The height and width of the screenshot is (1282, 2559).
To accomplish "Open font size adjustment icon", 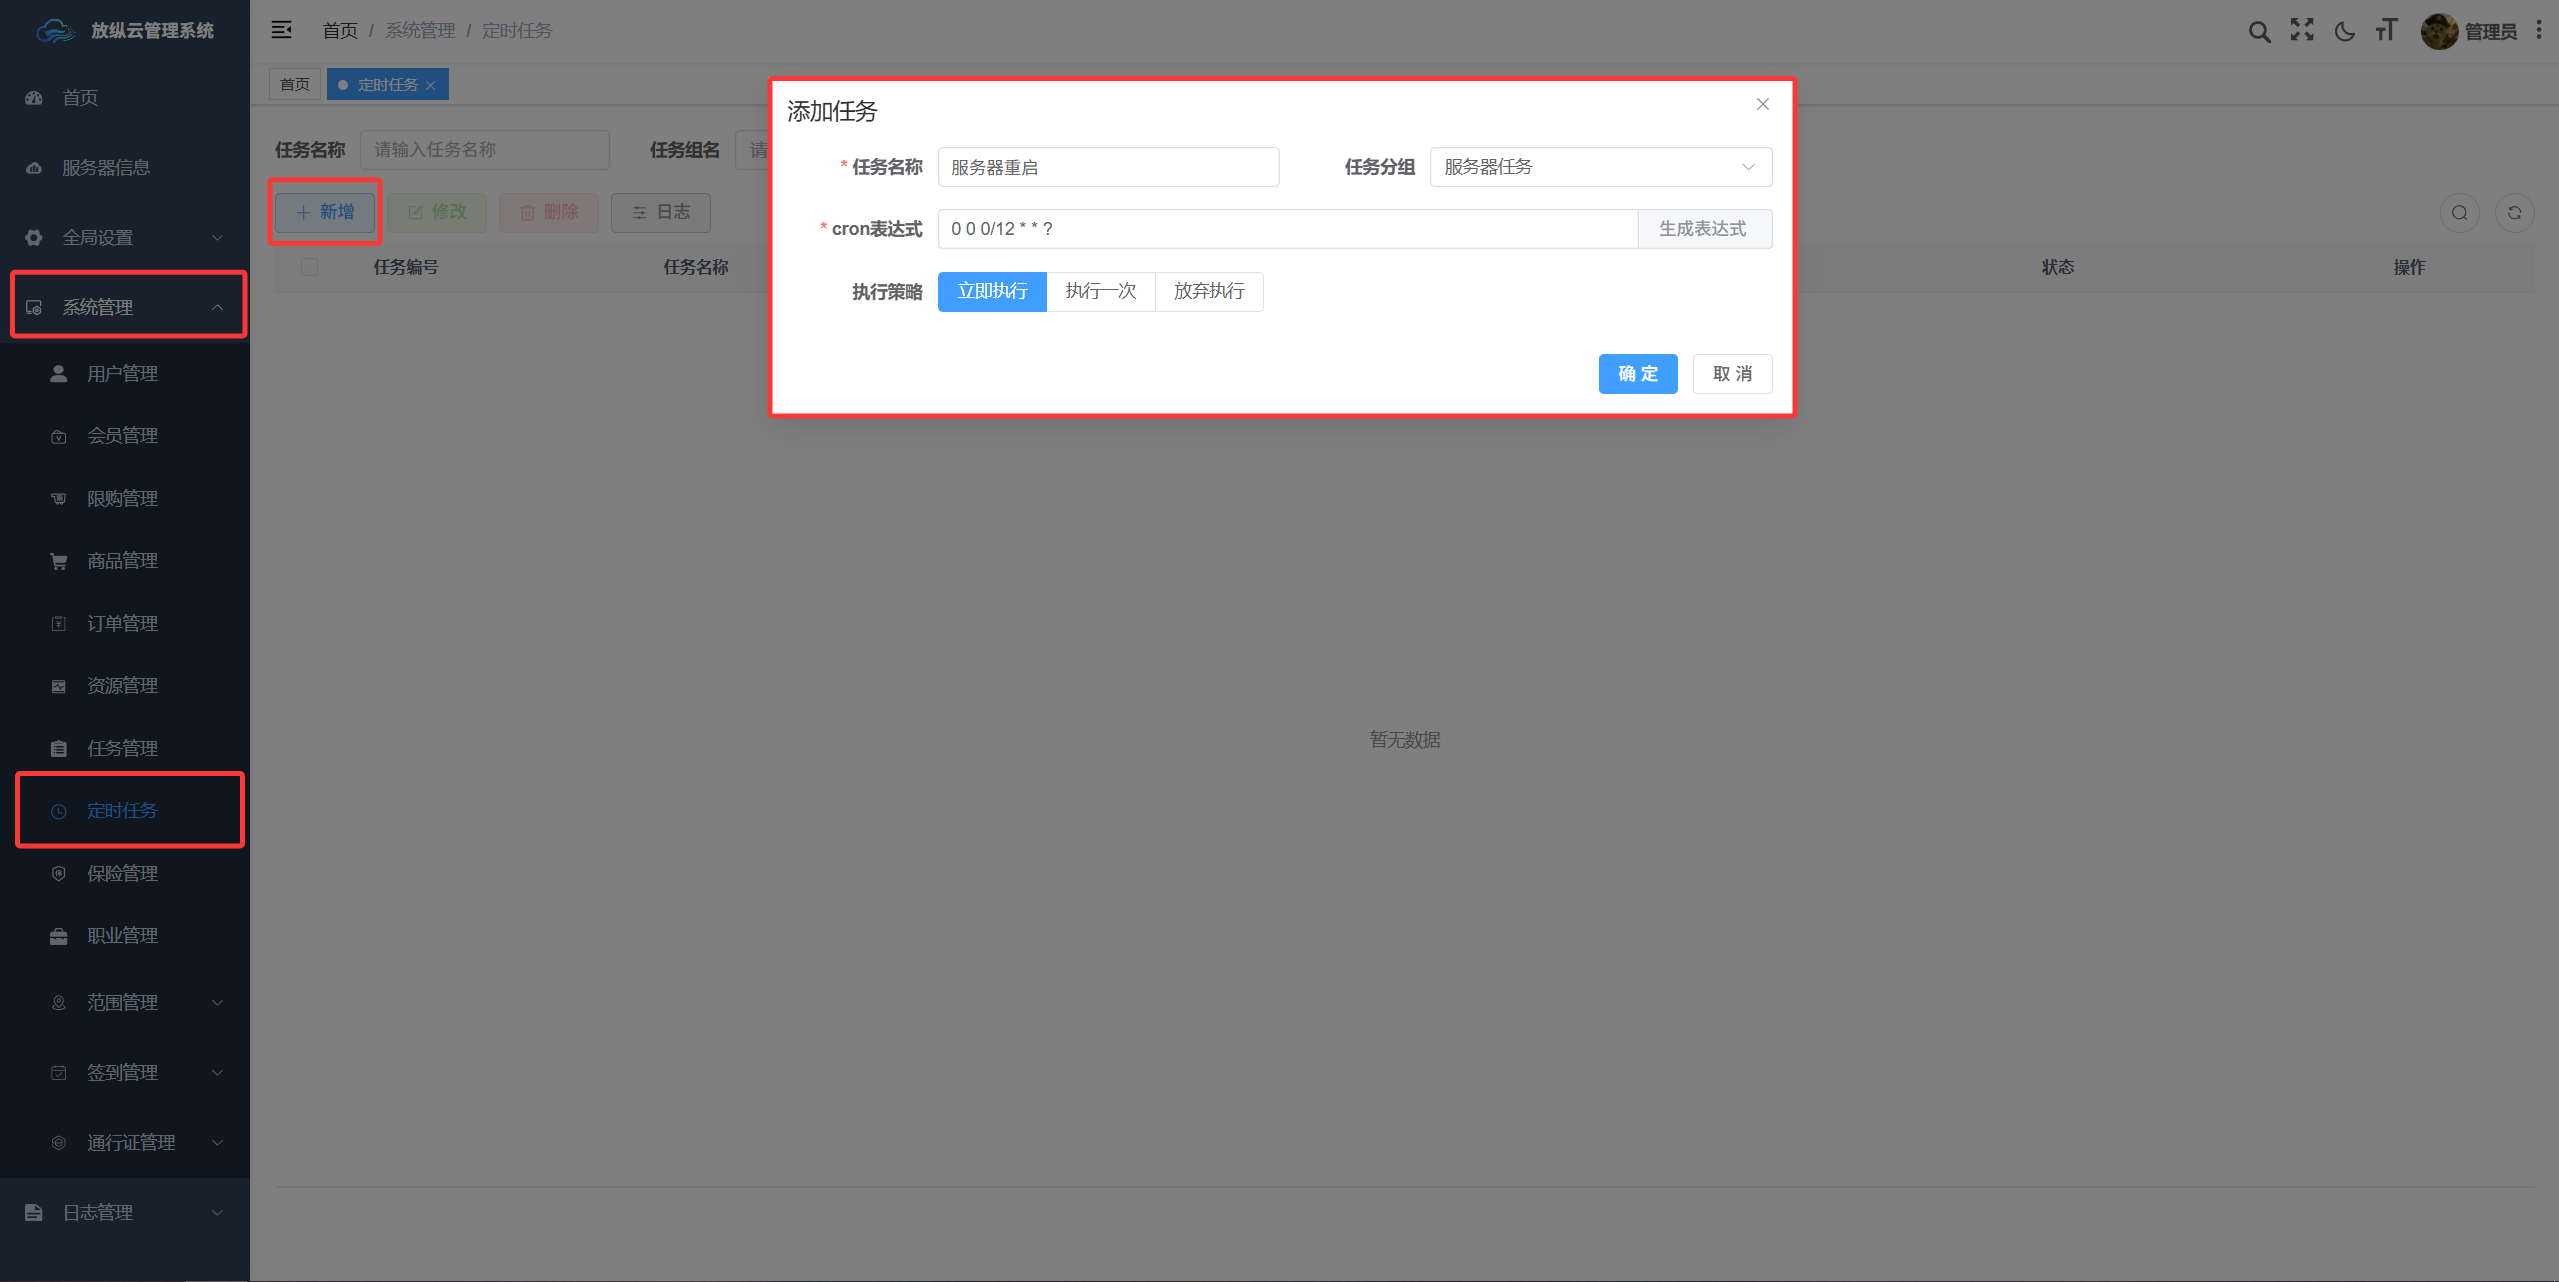I will 2387,30.
